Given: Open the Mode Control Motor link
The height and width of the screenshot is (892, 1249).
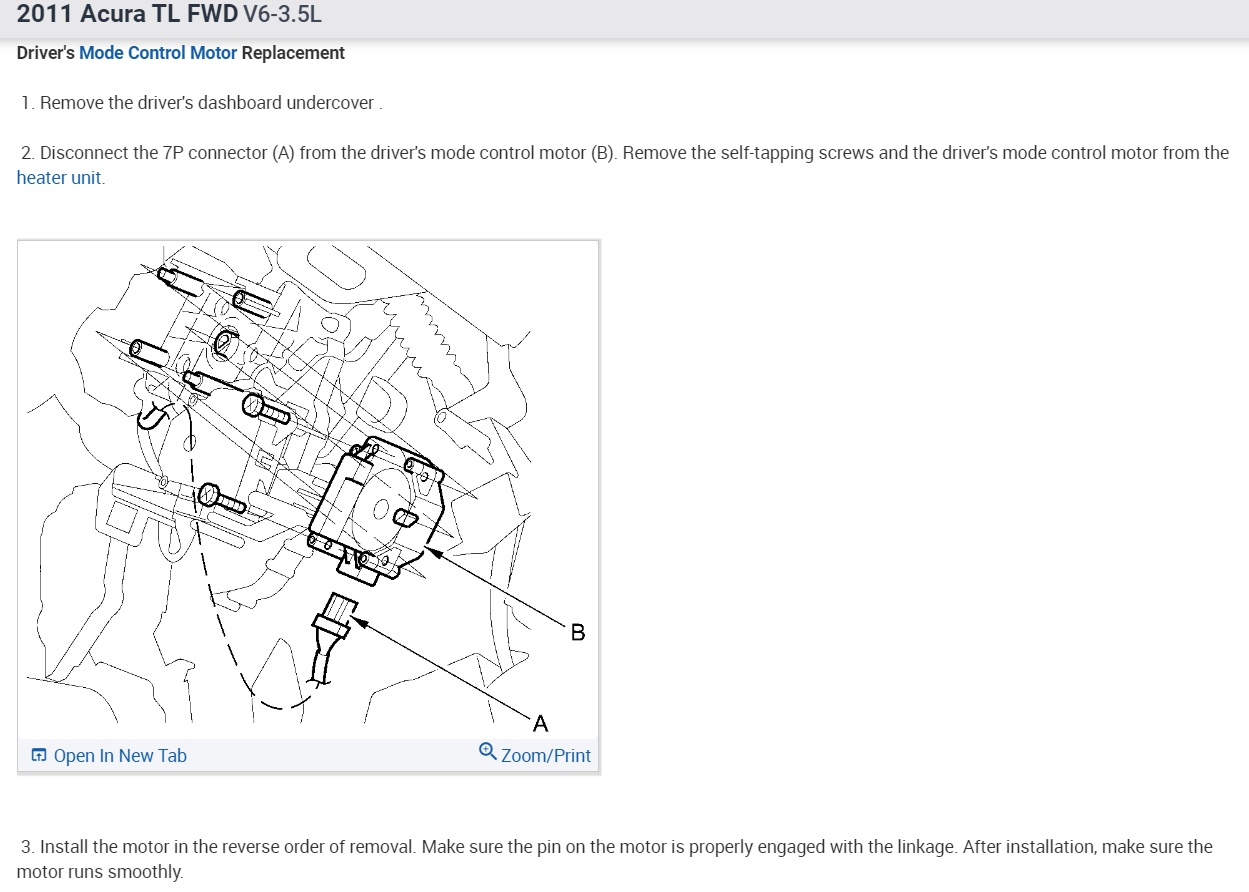Looking at the screenshot, I should (x=158, y=53).
